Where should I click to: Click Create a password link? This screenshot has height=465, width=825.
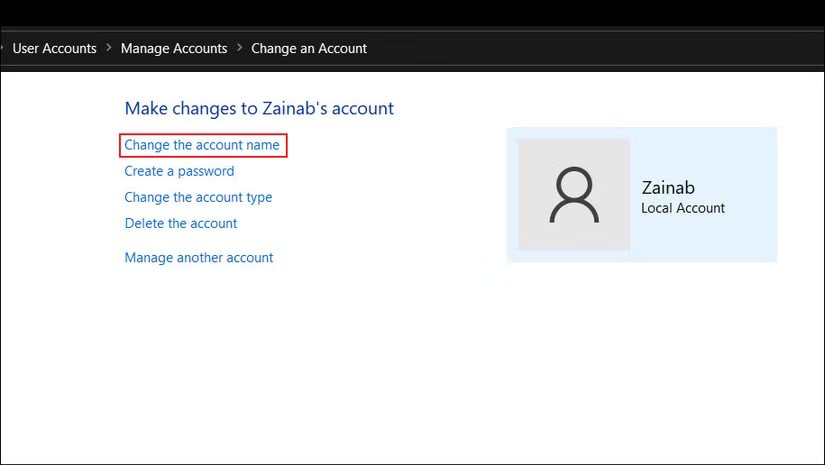[179, 171]
